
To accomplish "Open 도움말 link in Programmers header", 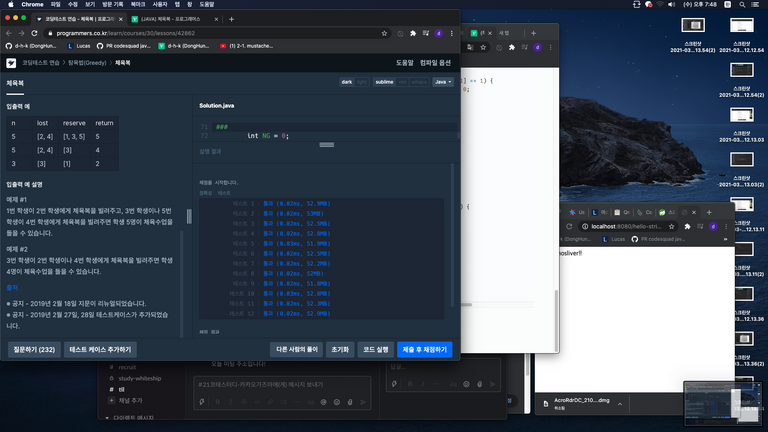I will (x=405, y=63).
